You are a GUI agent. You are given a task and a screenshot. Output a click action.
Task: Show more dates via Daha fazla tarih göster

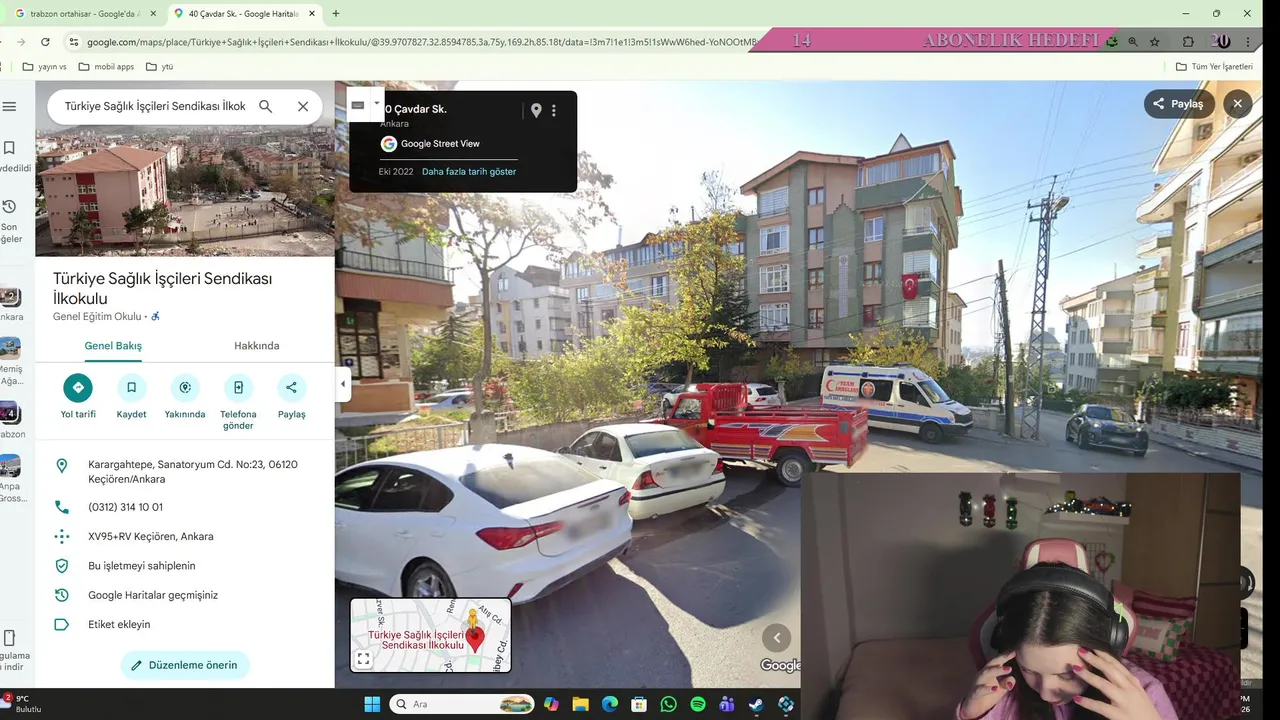(469, 171)
